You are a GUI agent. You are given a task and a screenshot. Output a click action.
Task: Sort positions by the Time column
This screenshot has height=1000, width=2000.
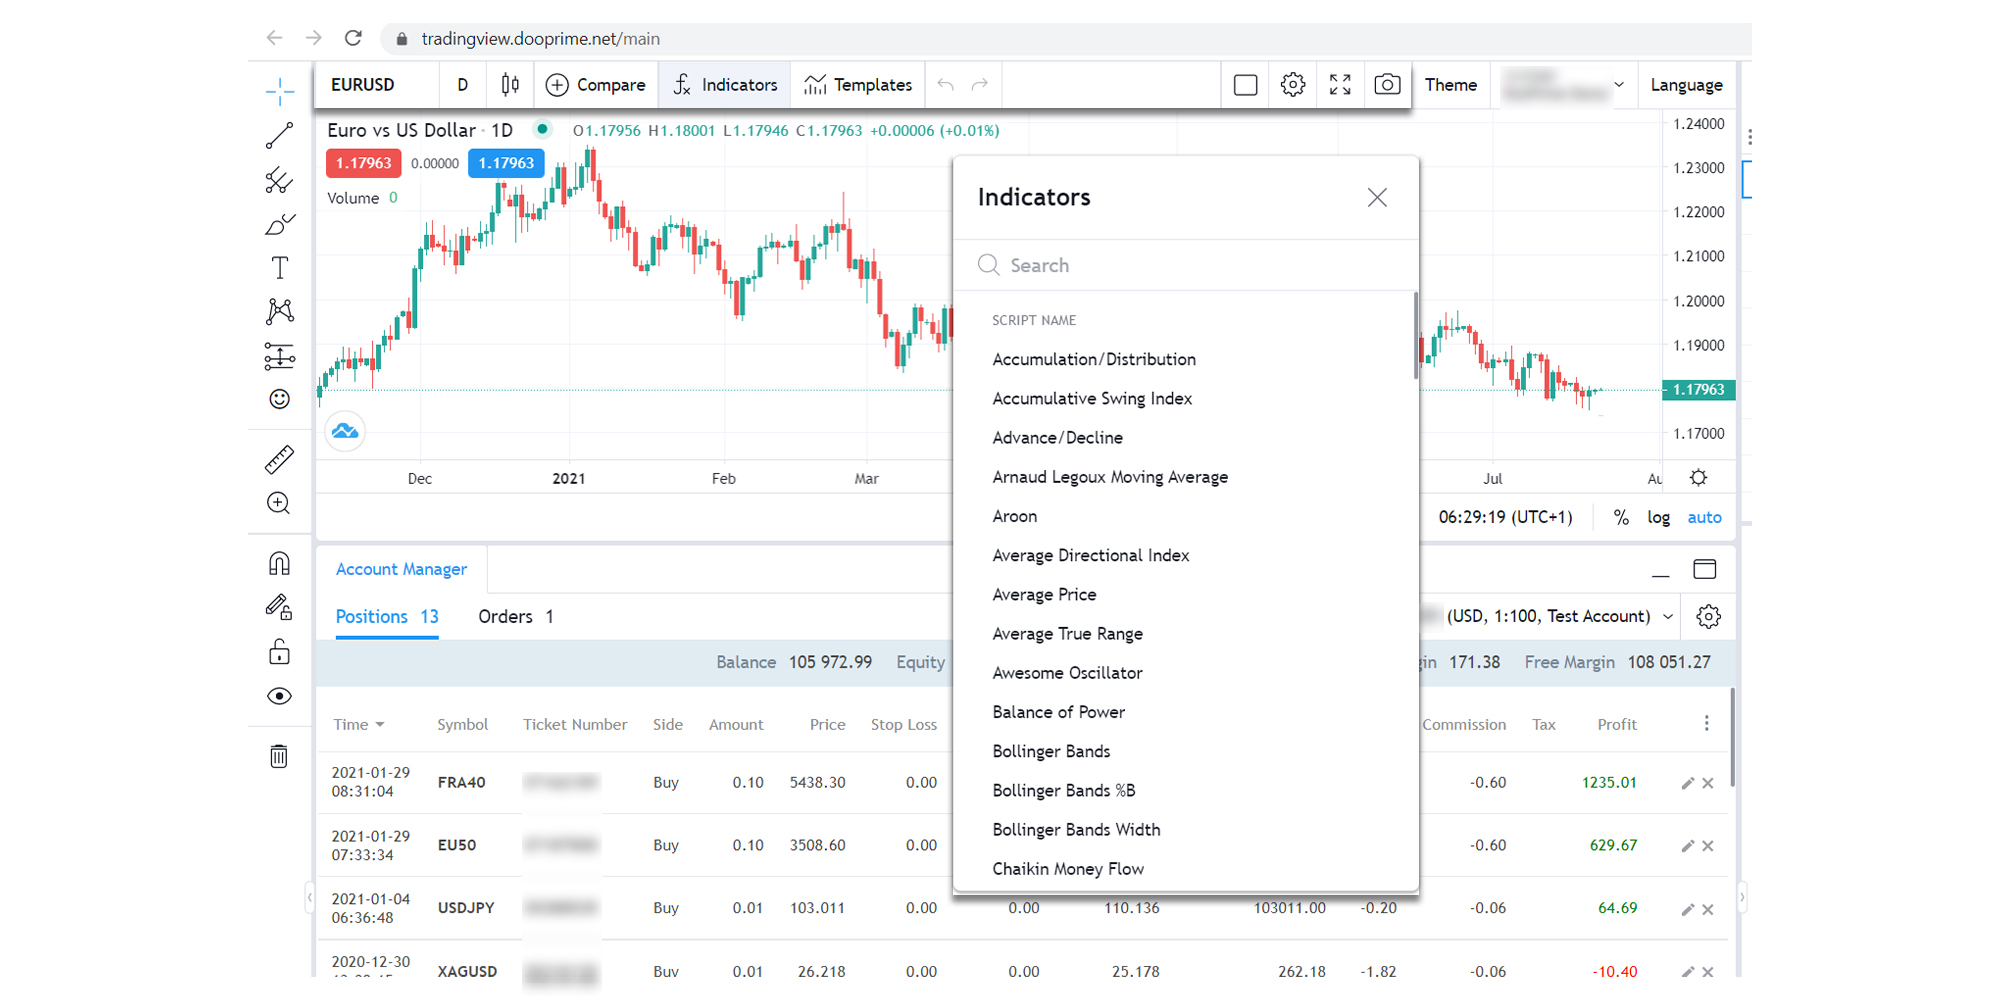click(358, 724)
